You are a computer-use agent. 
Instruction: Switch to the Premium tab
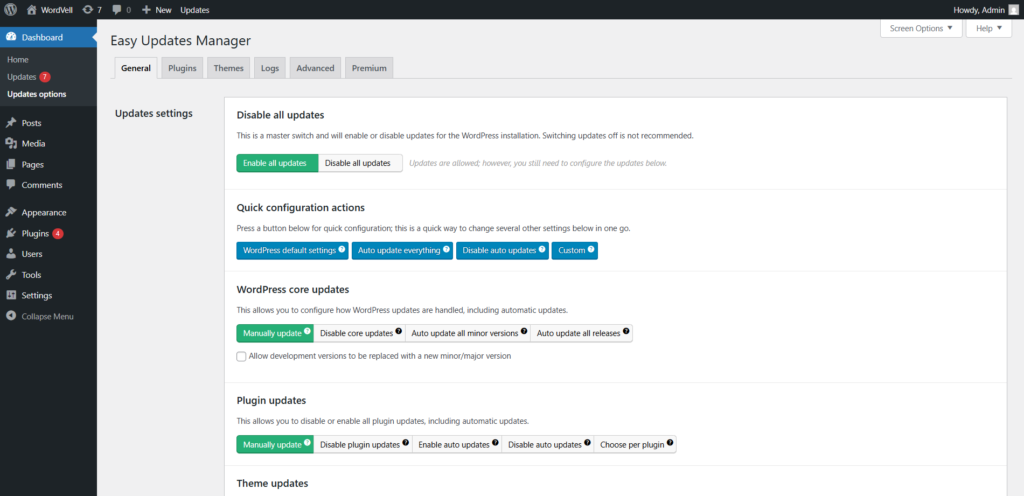pos(369,68)
